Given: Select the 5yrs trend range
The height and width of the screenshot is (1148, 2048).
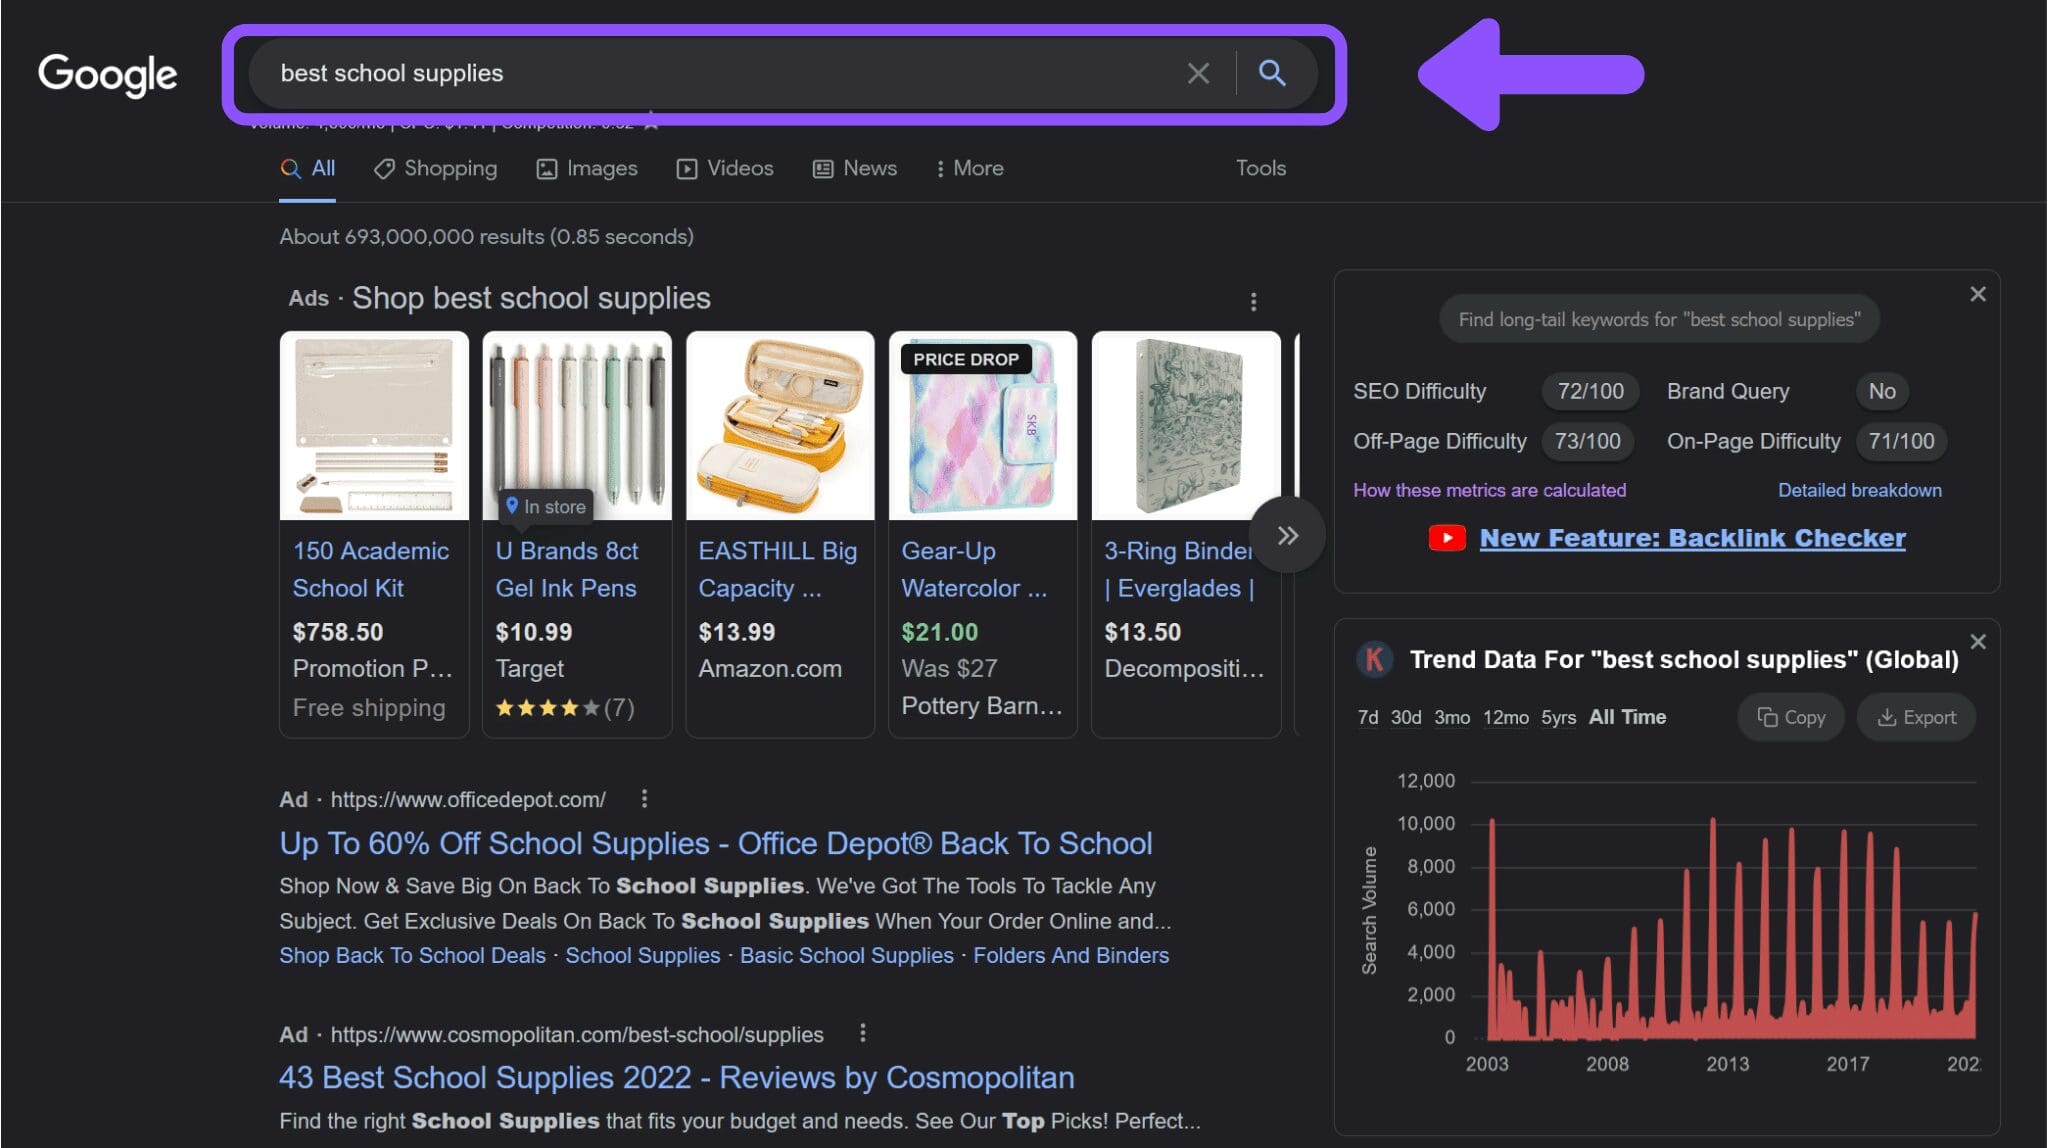Looking at the screenshot, I should pyautogui.click(x=1558, y=717).
